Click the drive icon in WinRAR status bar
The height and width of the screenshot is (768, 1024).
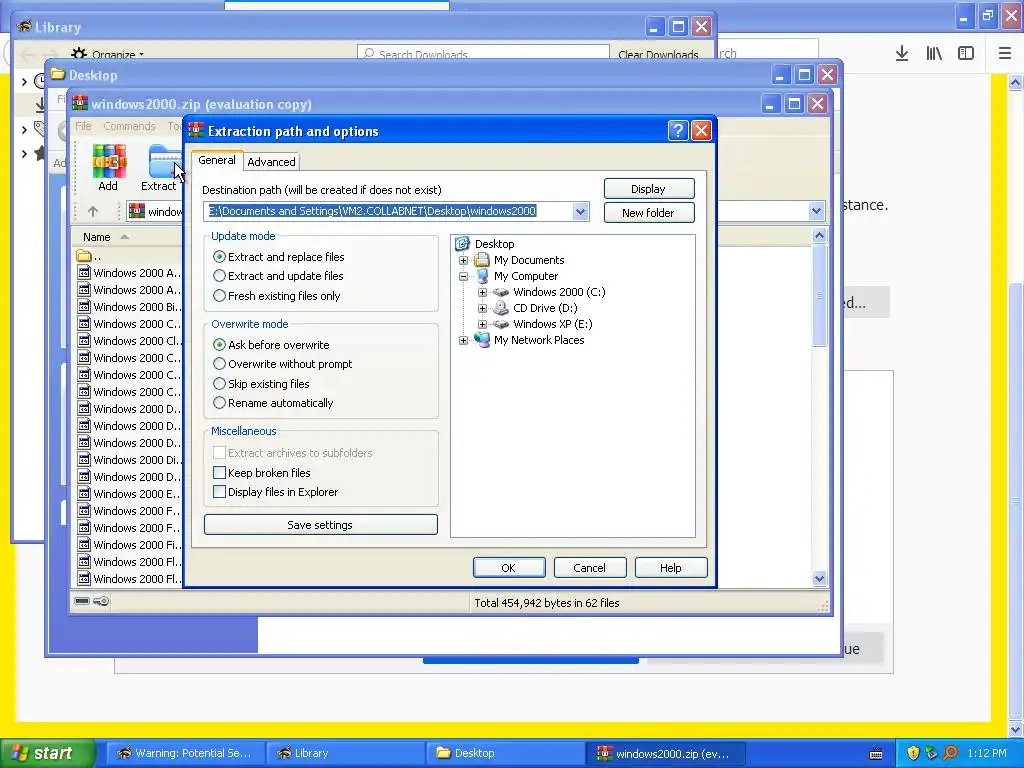[82, 601]
